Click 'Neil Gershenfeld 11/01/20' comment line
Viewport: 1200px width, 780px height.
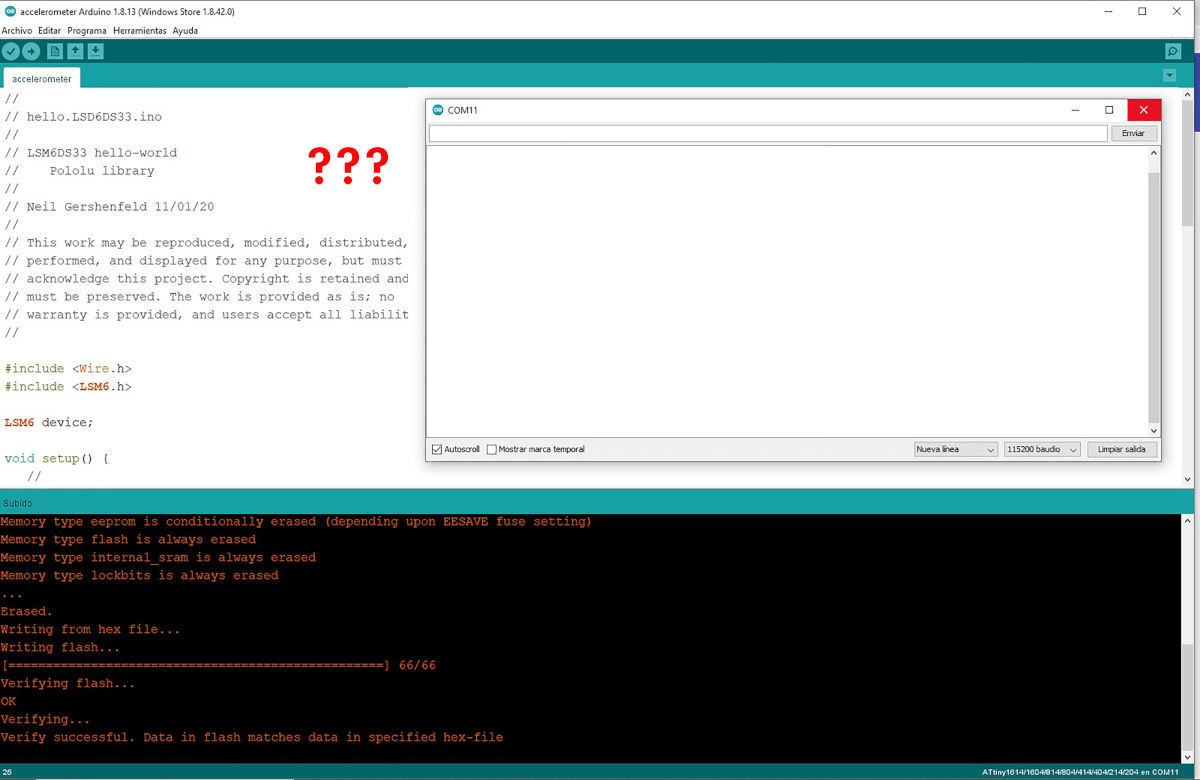(x=109, y=207)
